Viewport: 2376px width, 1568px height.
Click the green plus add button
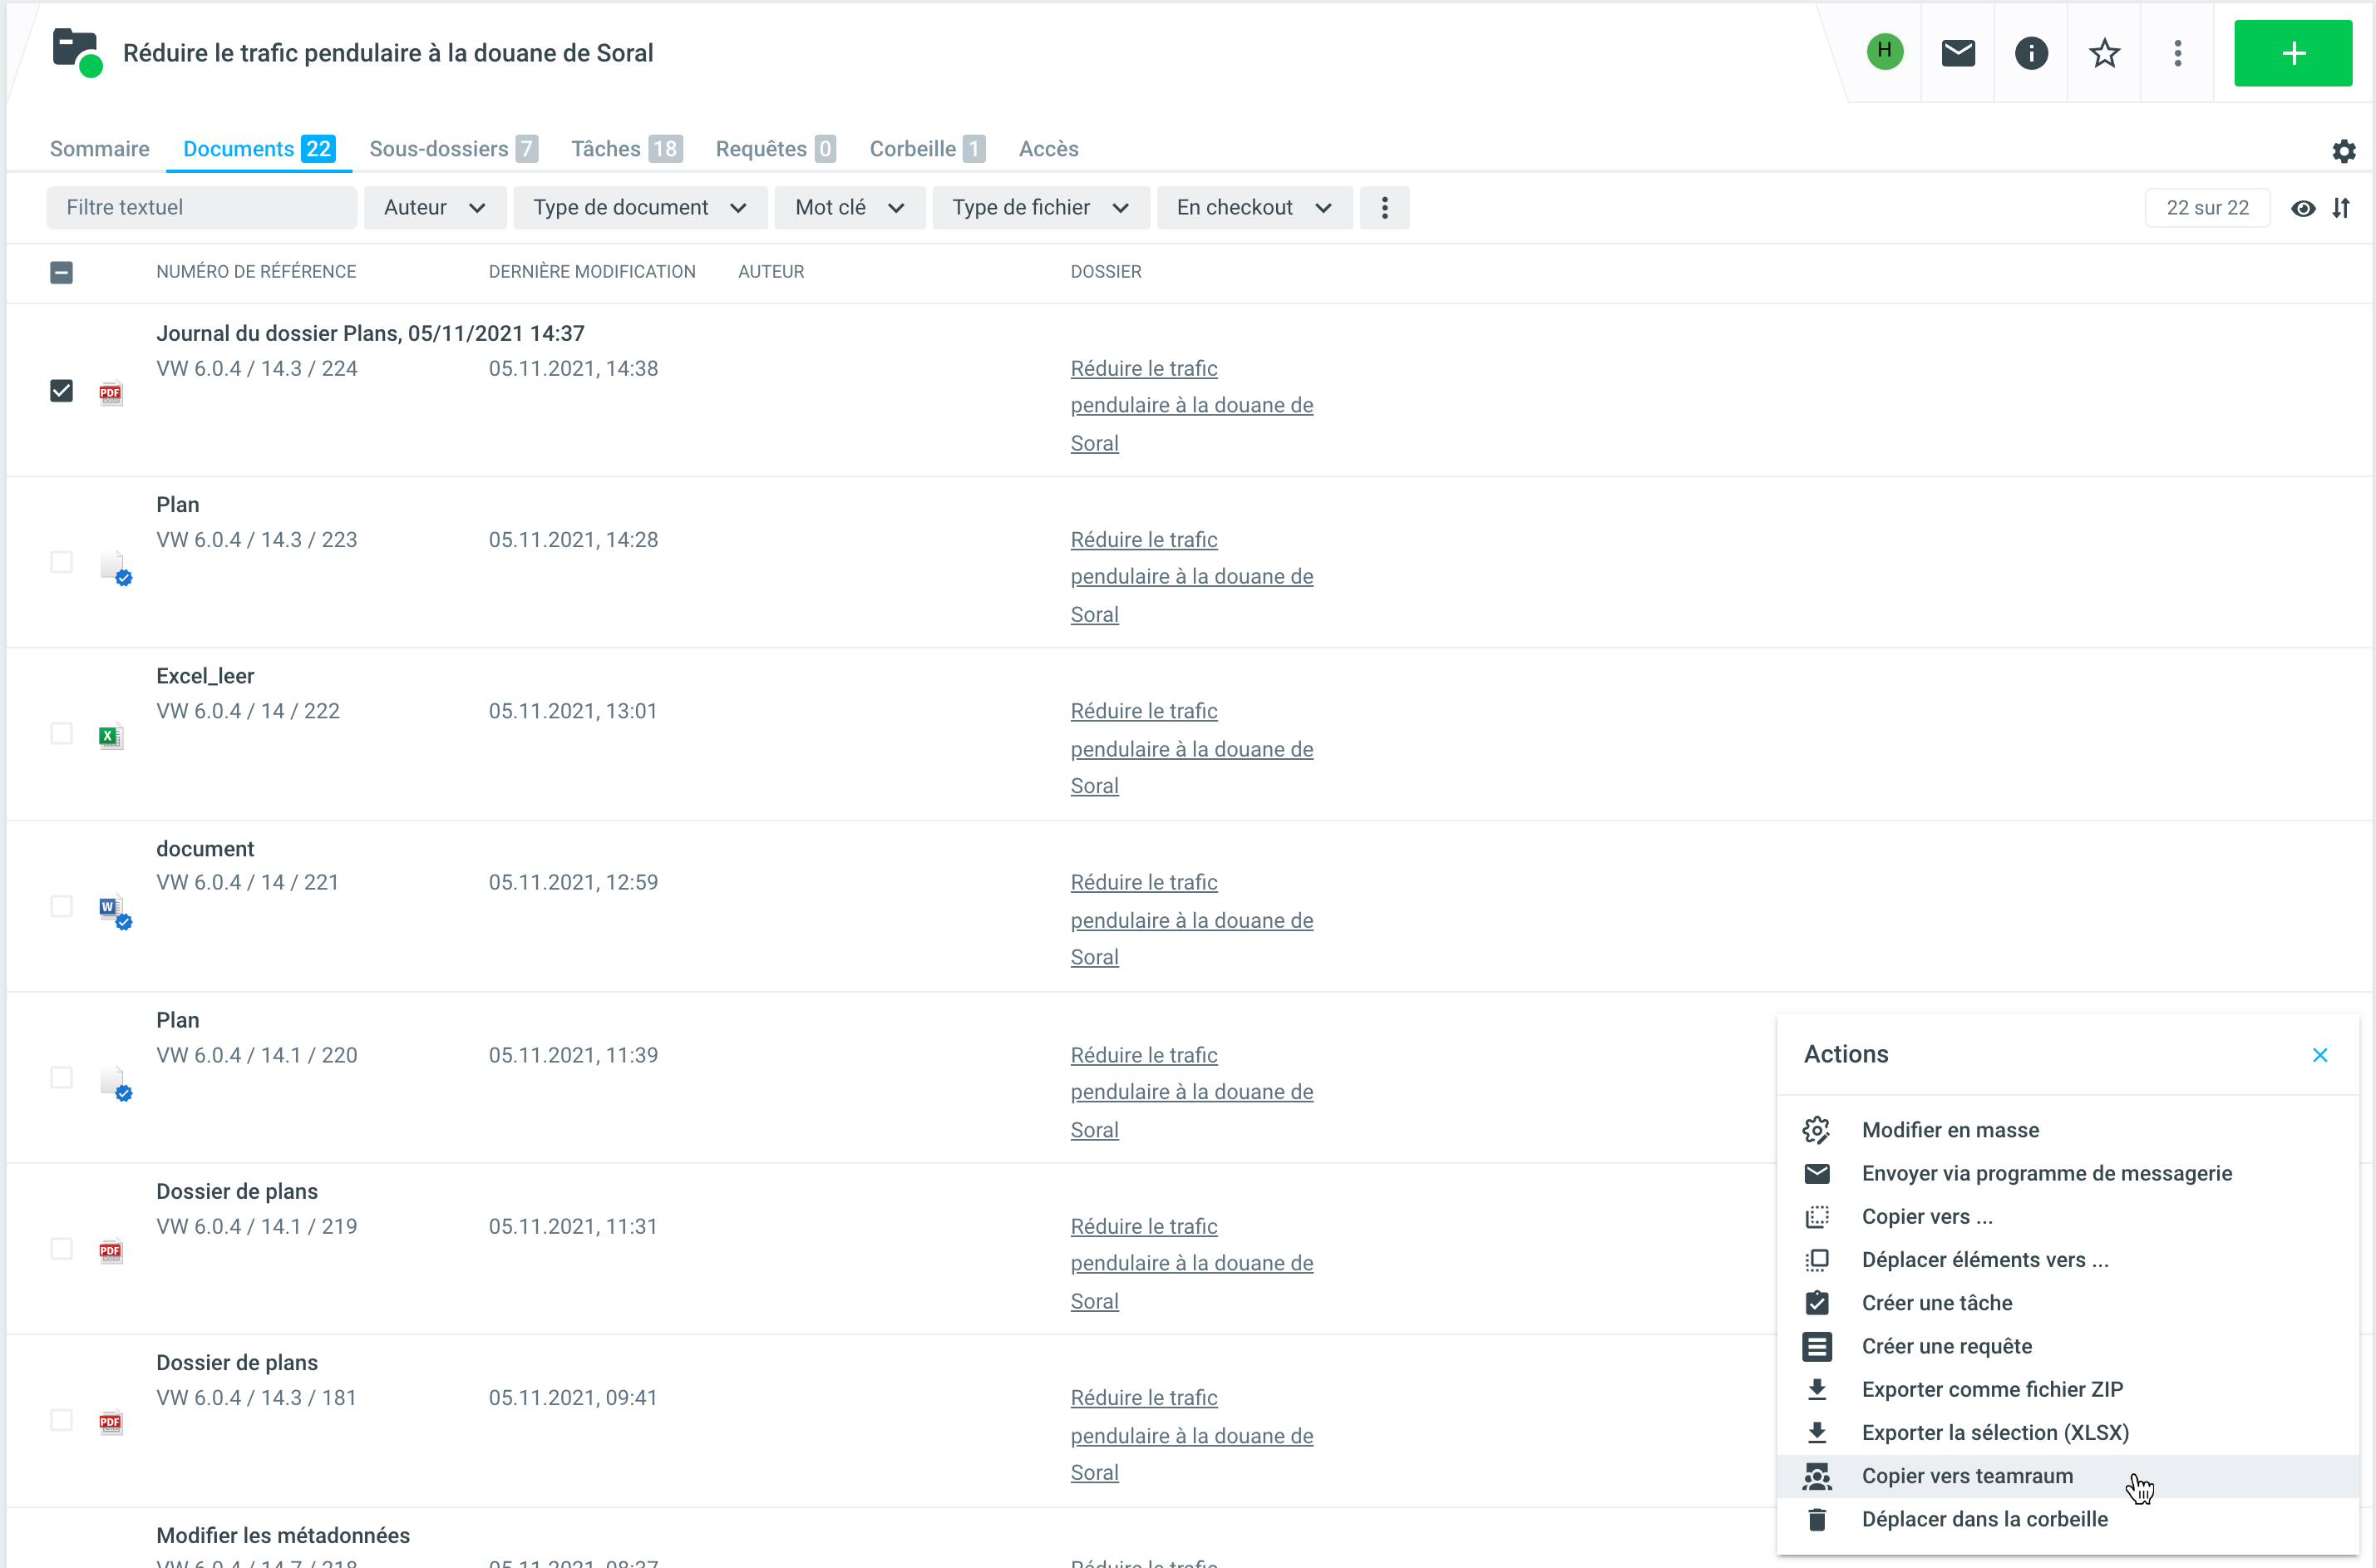pos(2292,53)
